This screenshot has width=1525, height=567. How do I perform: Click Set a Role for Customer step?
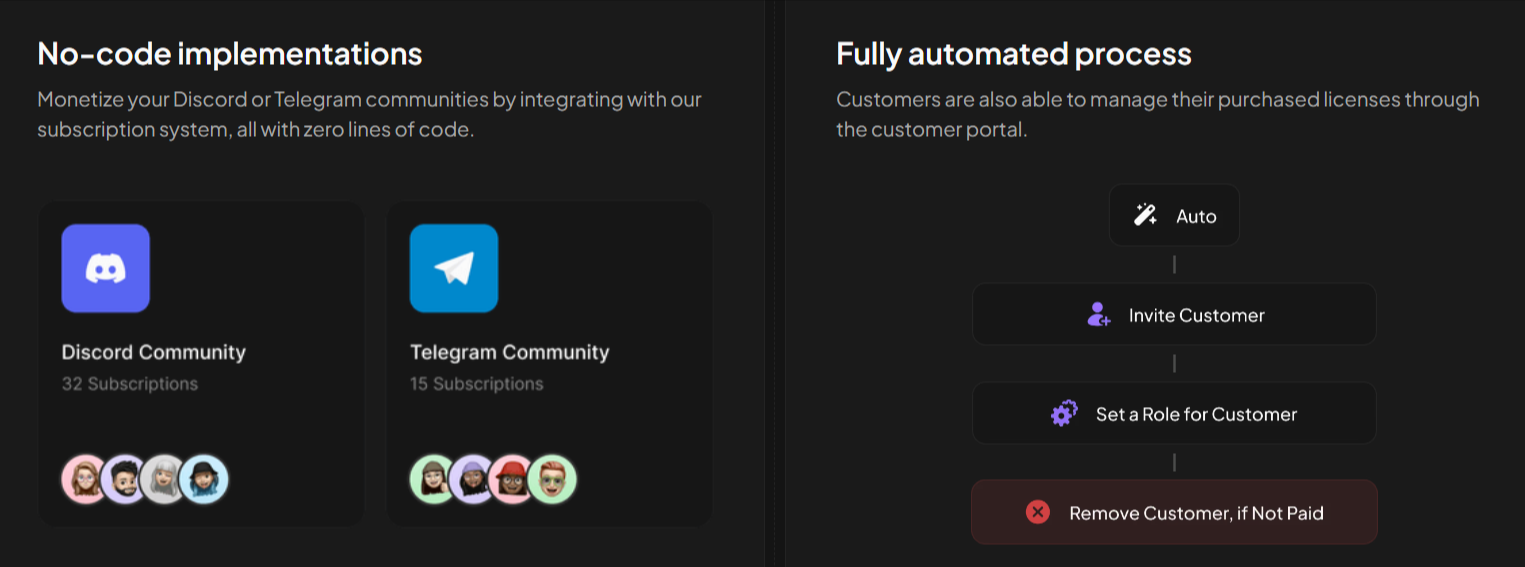coord(1174,413)
